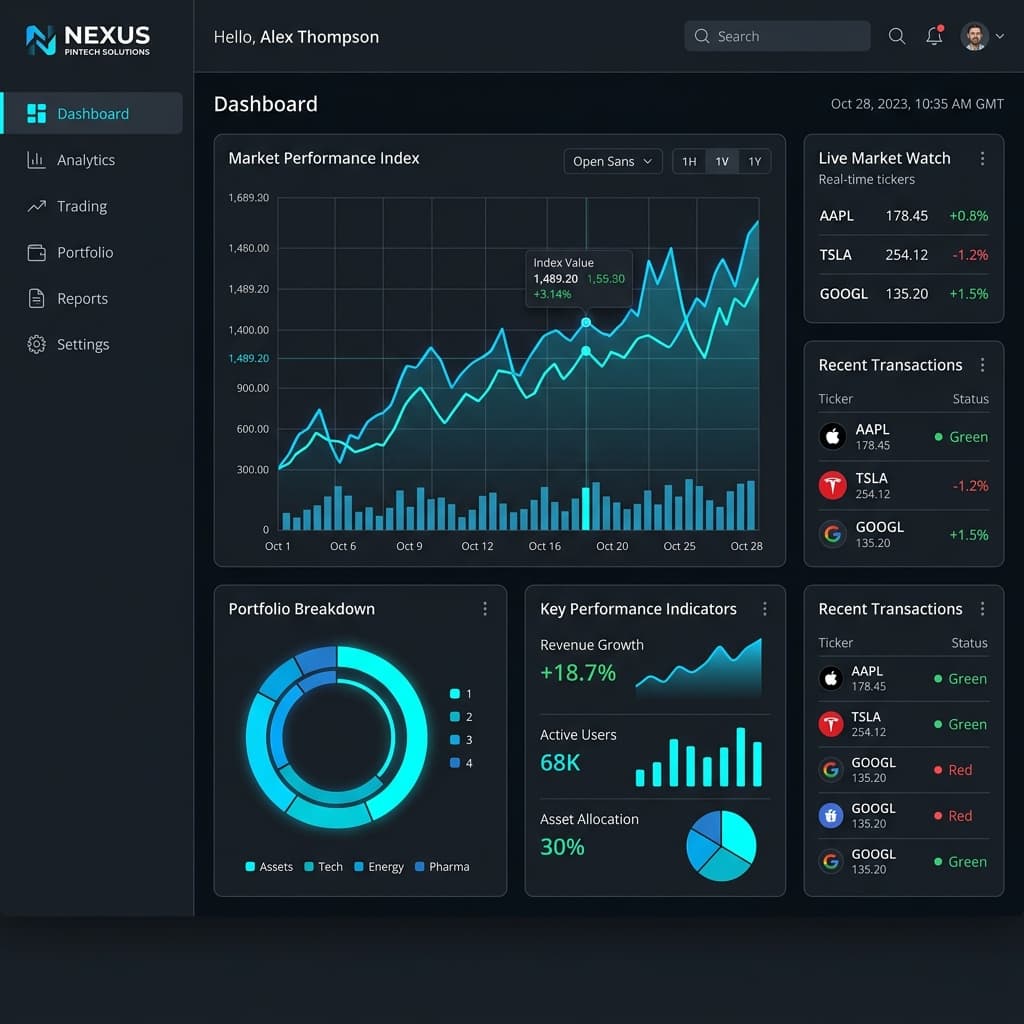Toggle the Tech legend entry
This screenshot has width=1024, height=1024.
point(323,867)
